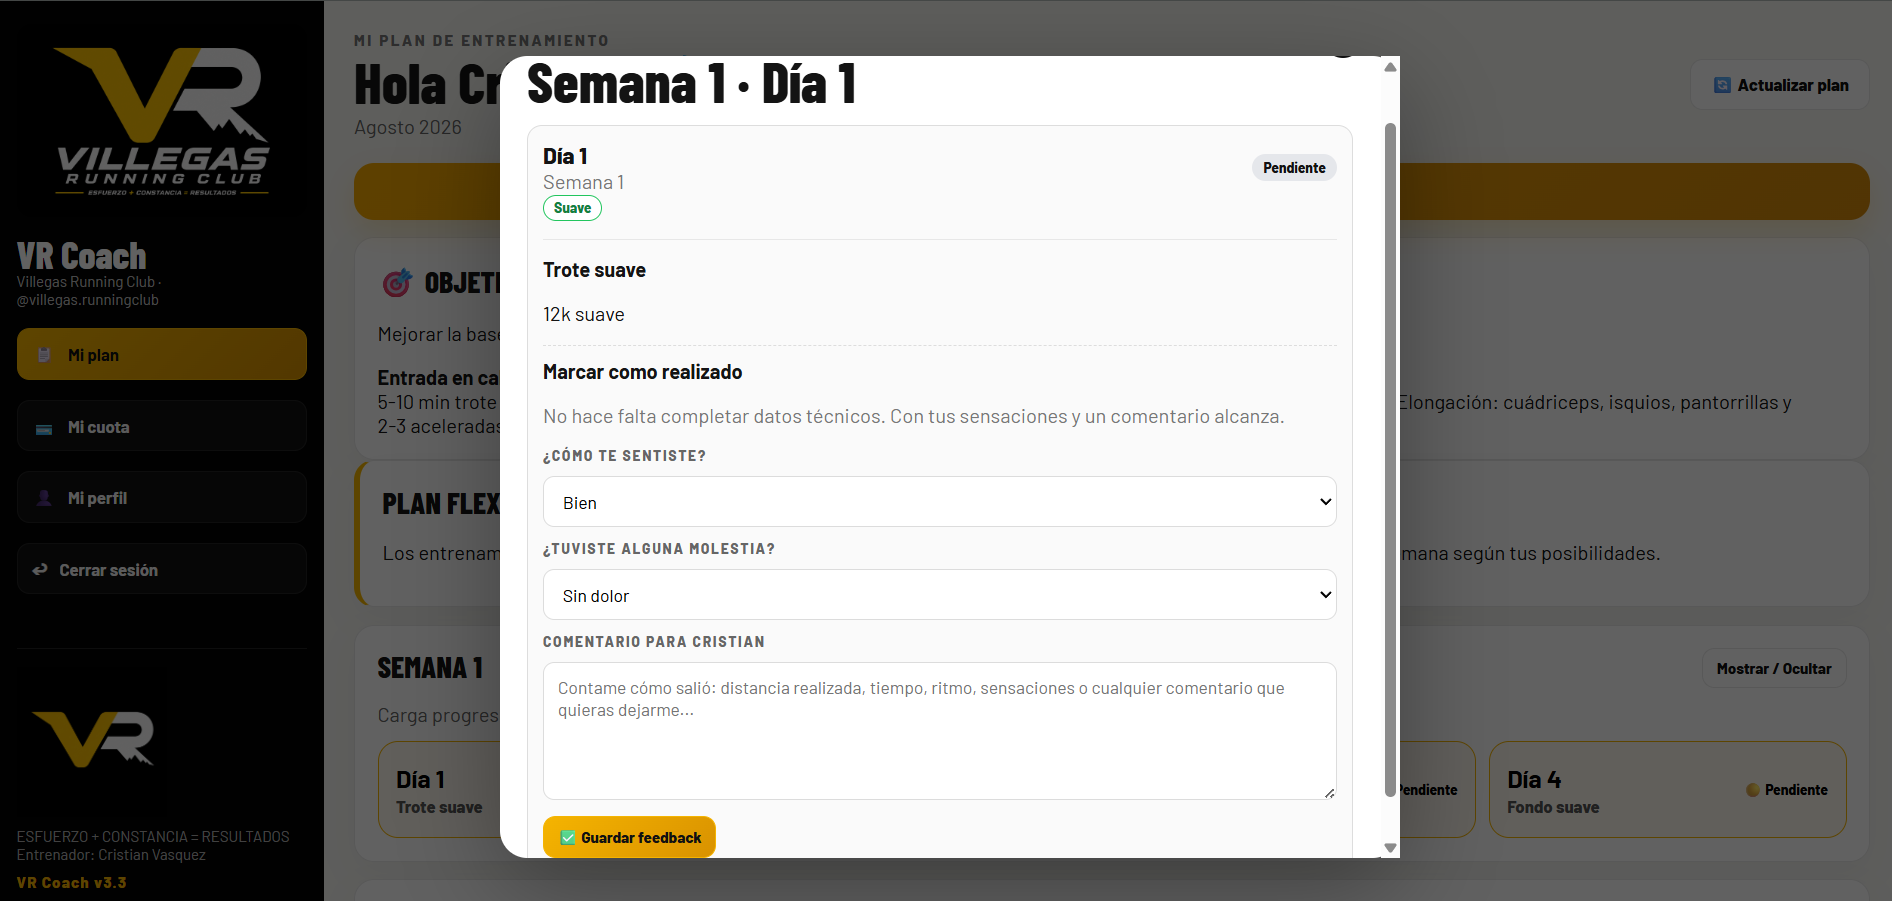Screen dimensions: 1892x901
Task: Click the Día 4 Fondo suave card
Action: 1667,789
